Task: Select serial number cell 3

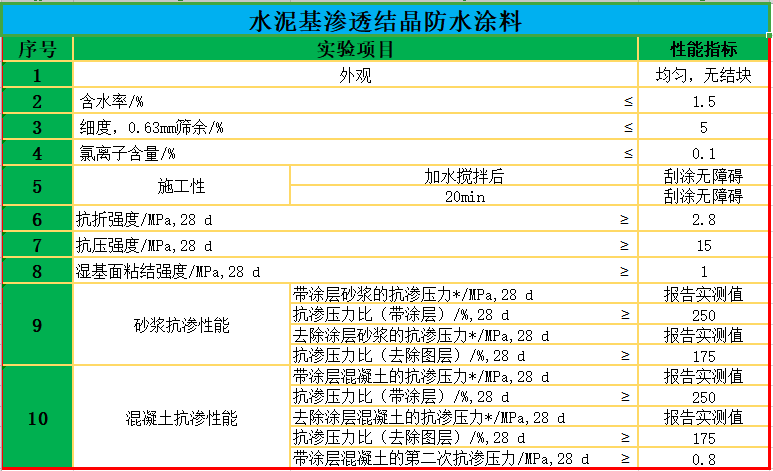Action: (x=37, y=127)
